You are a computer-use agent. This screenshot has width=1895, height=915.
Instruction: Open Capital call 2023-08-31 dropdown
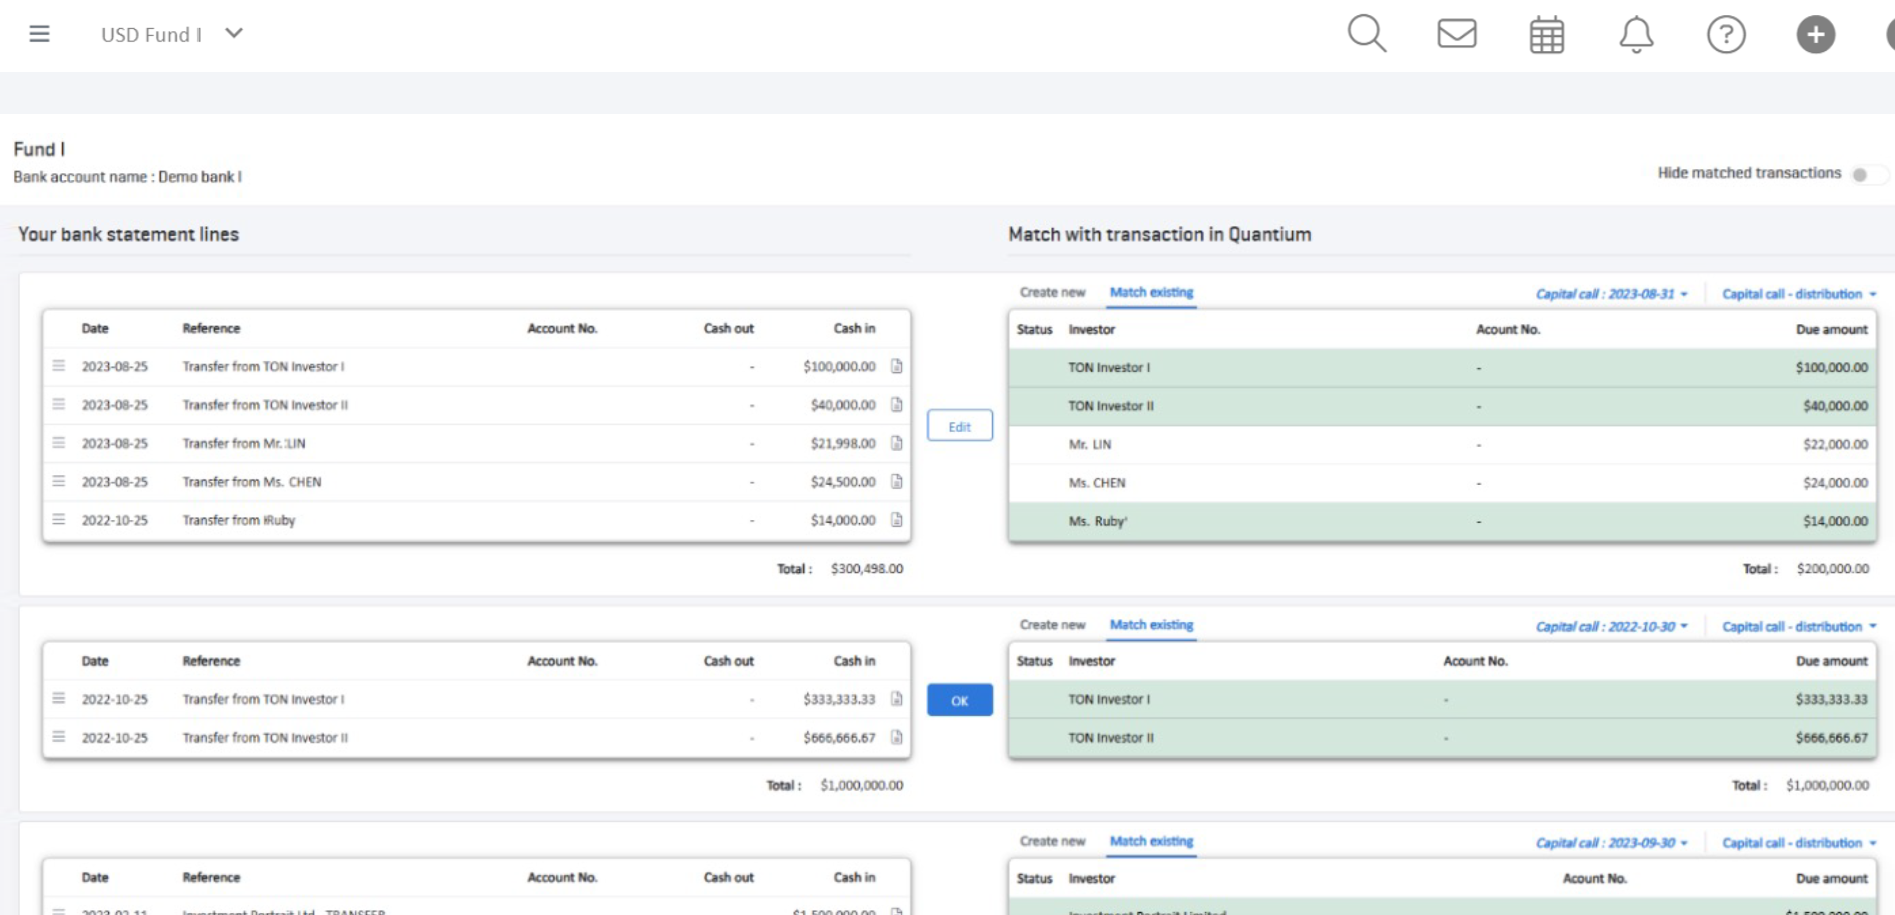1611,294
